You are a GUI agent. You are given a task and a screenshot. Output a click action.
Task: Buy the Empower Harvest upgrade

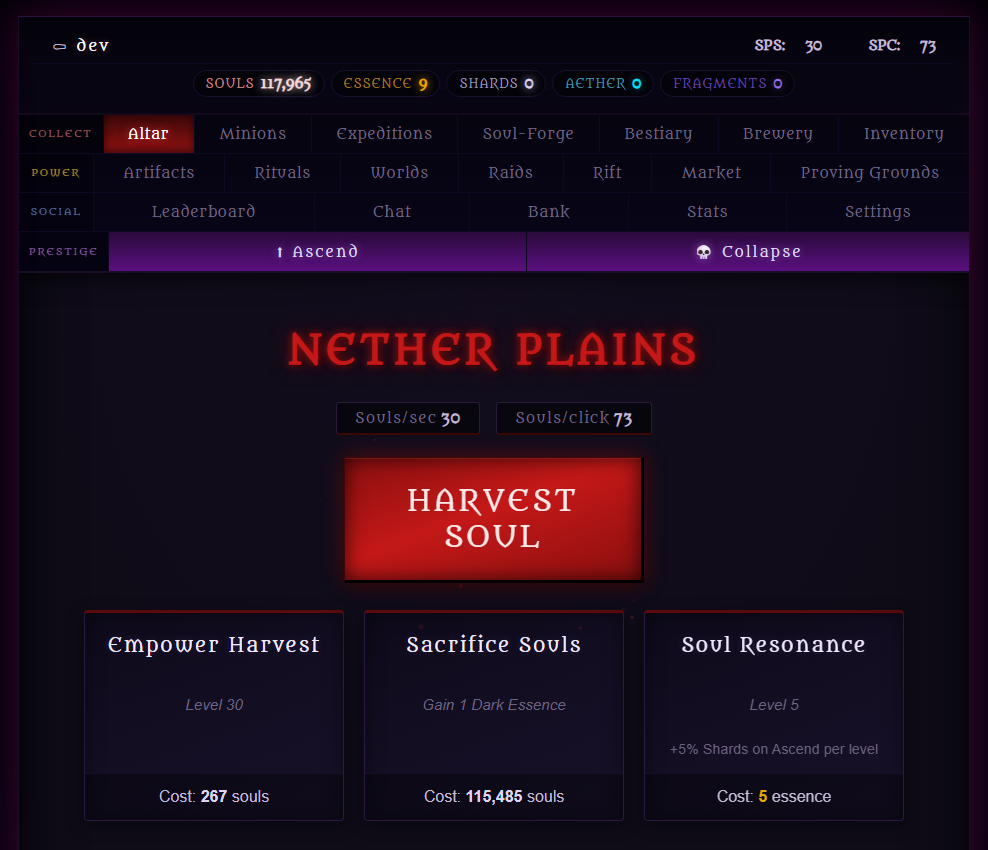(x=213, y=716)
